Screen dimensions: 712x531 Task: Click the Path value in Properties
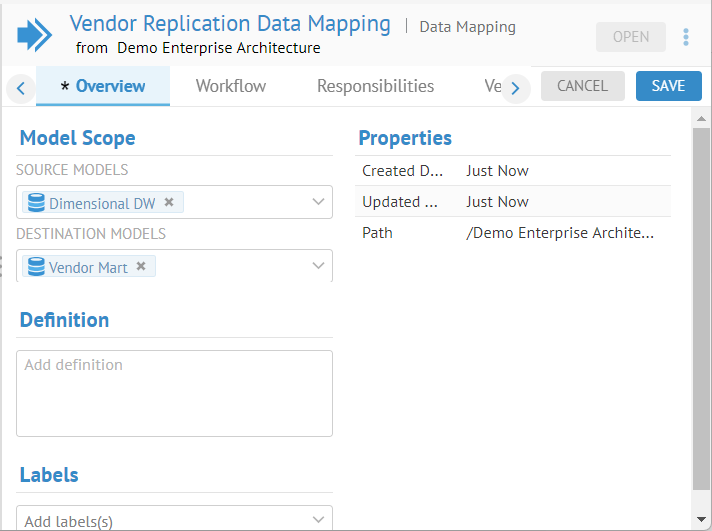559,233
